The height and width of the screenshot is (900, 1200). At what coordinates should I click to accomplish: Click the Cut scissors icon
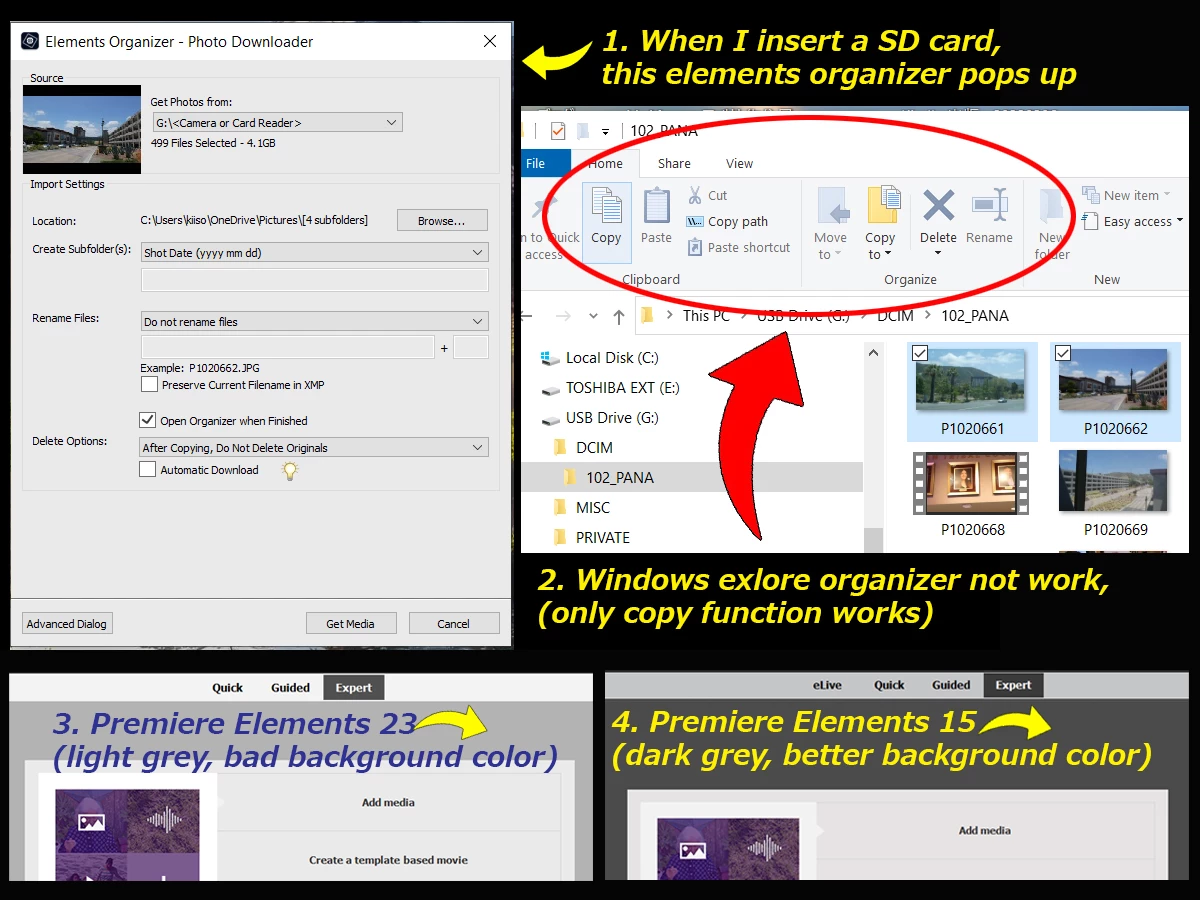pos(695,195)
